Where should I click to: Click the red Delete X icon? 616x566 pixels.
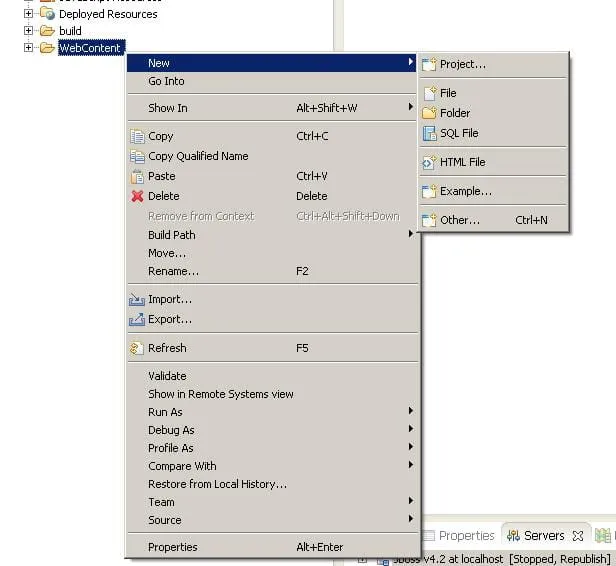[137, 196]
